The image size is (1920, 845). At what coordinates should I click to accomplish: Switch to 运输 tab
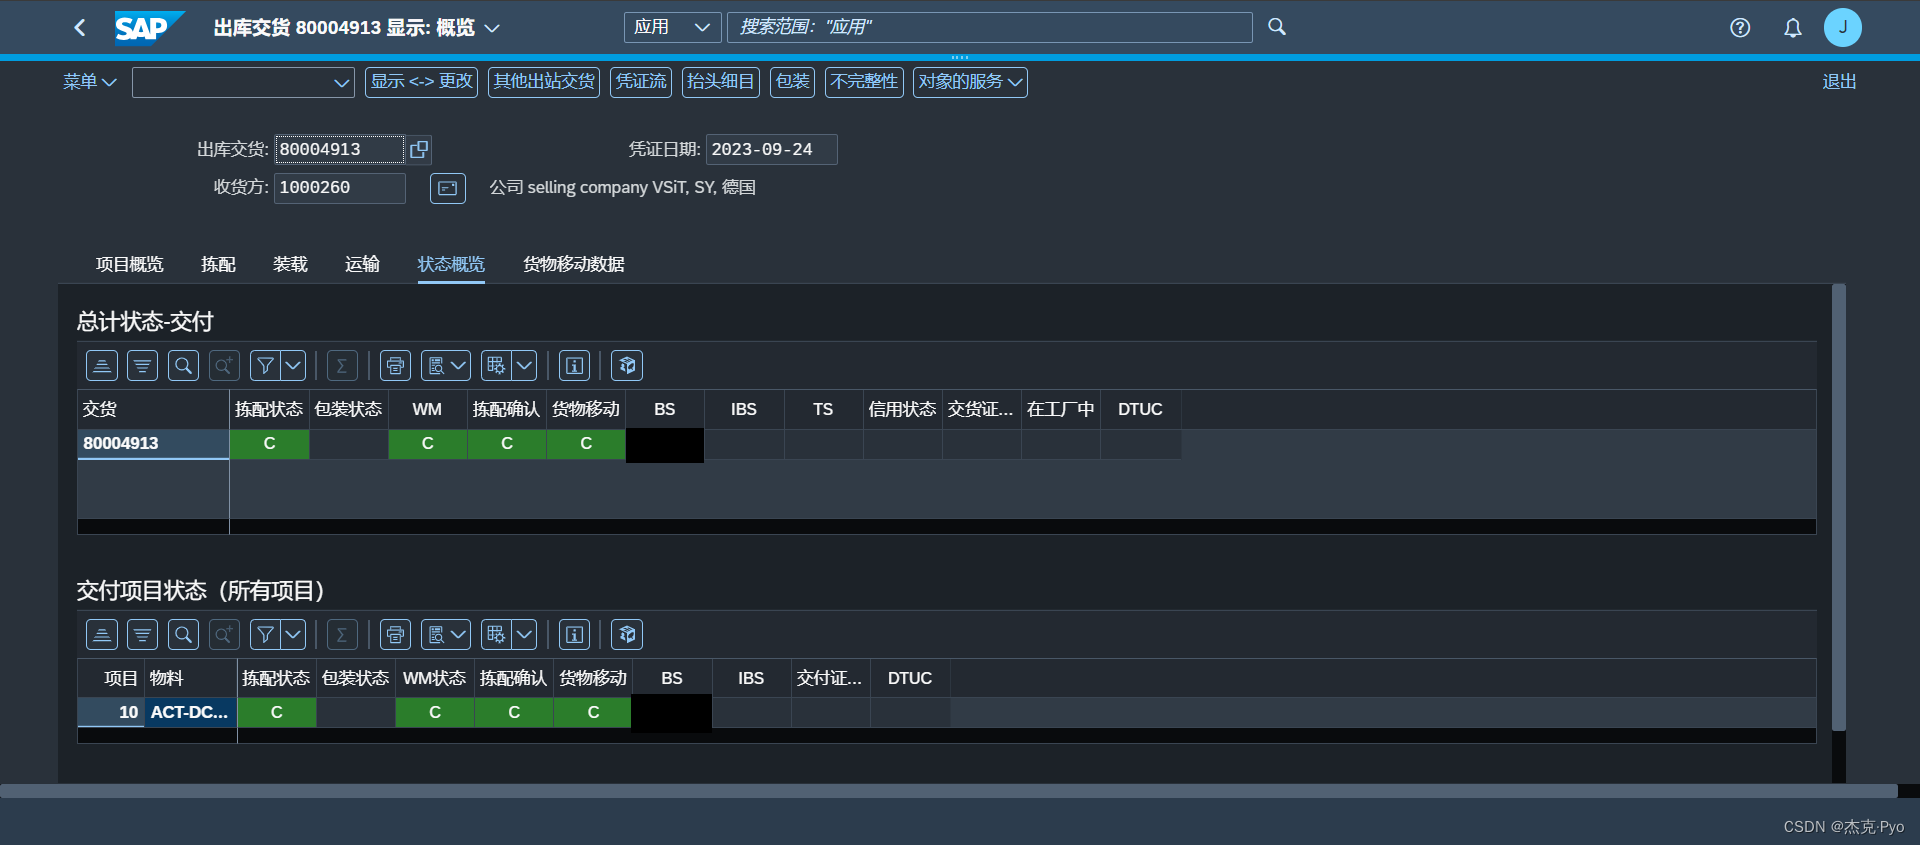pyautogui.click(x=362, y=264)
